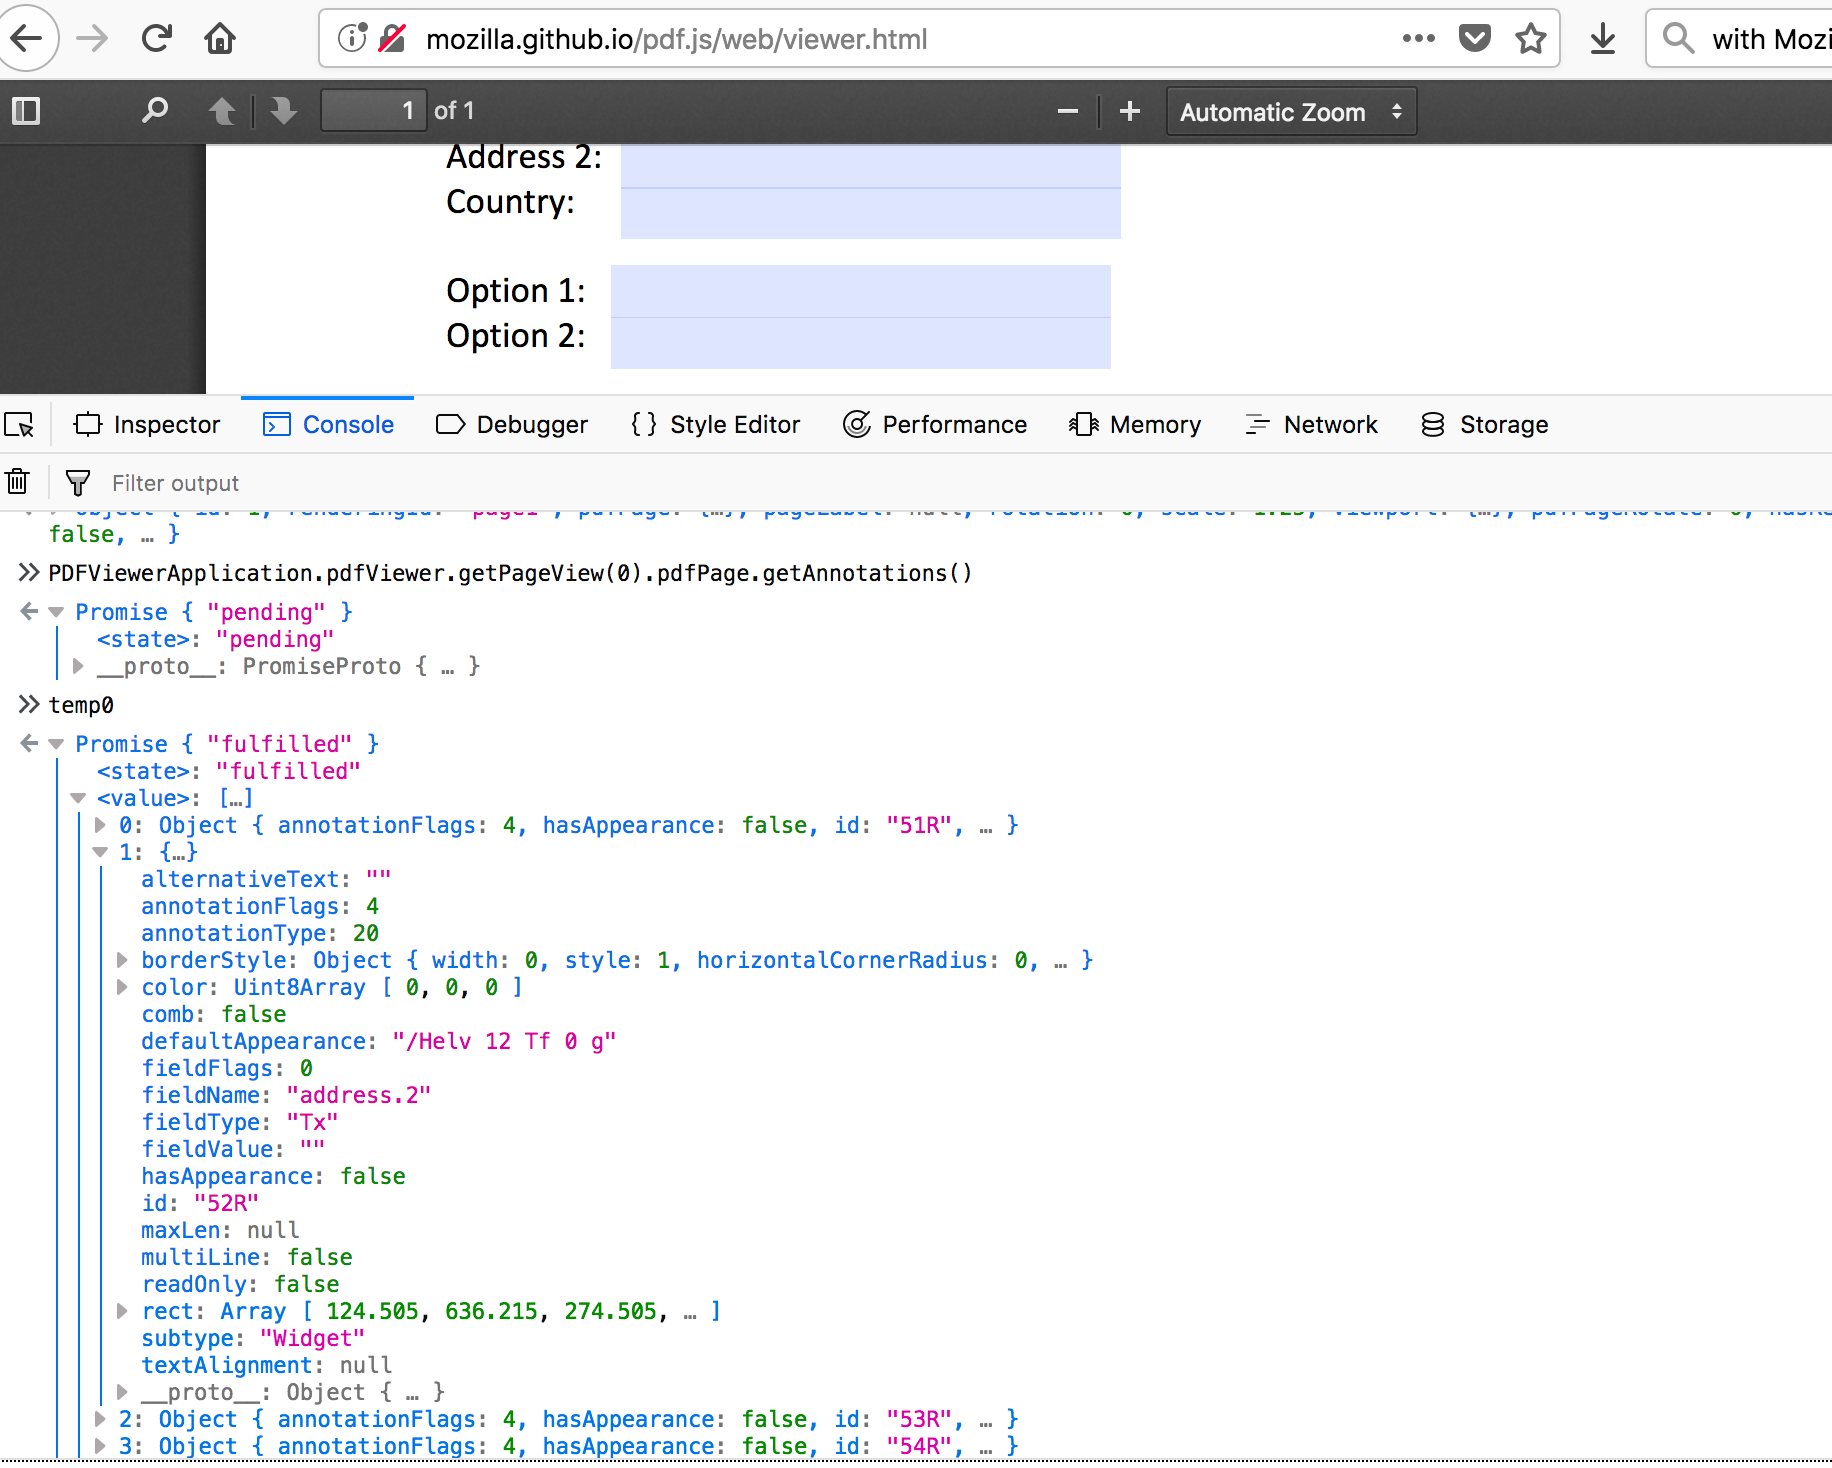Screen dimensions: 1832x1468
Task: Toggle the element picker tool
Action: [20, 424]
